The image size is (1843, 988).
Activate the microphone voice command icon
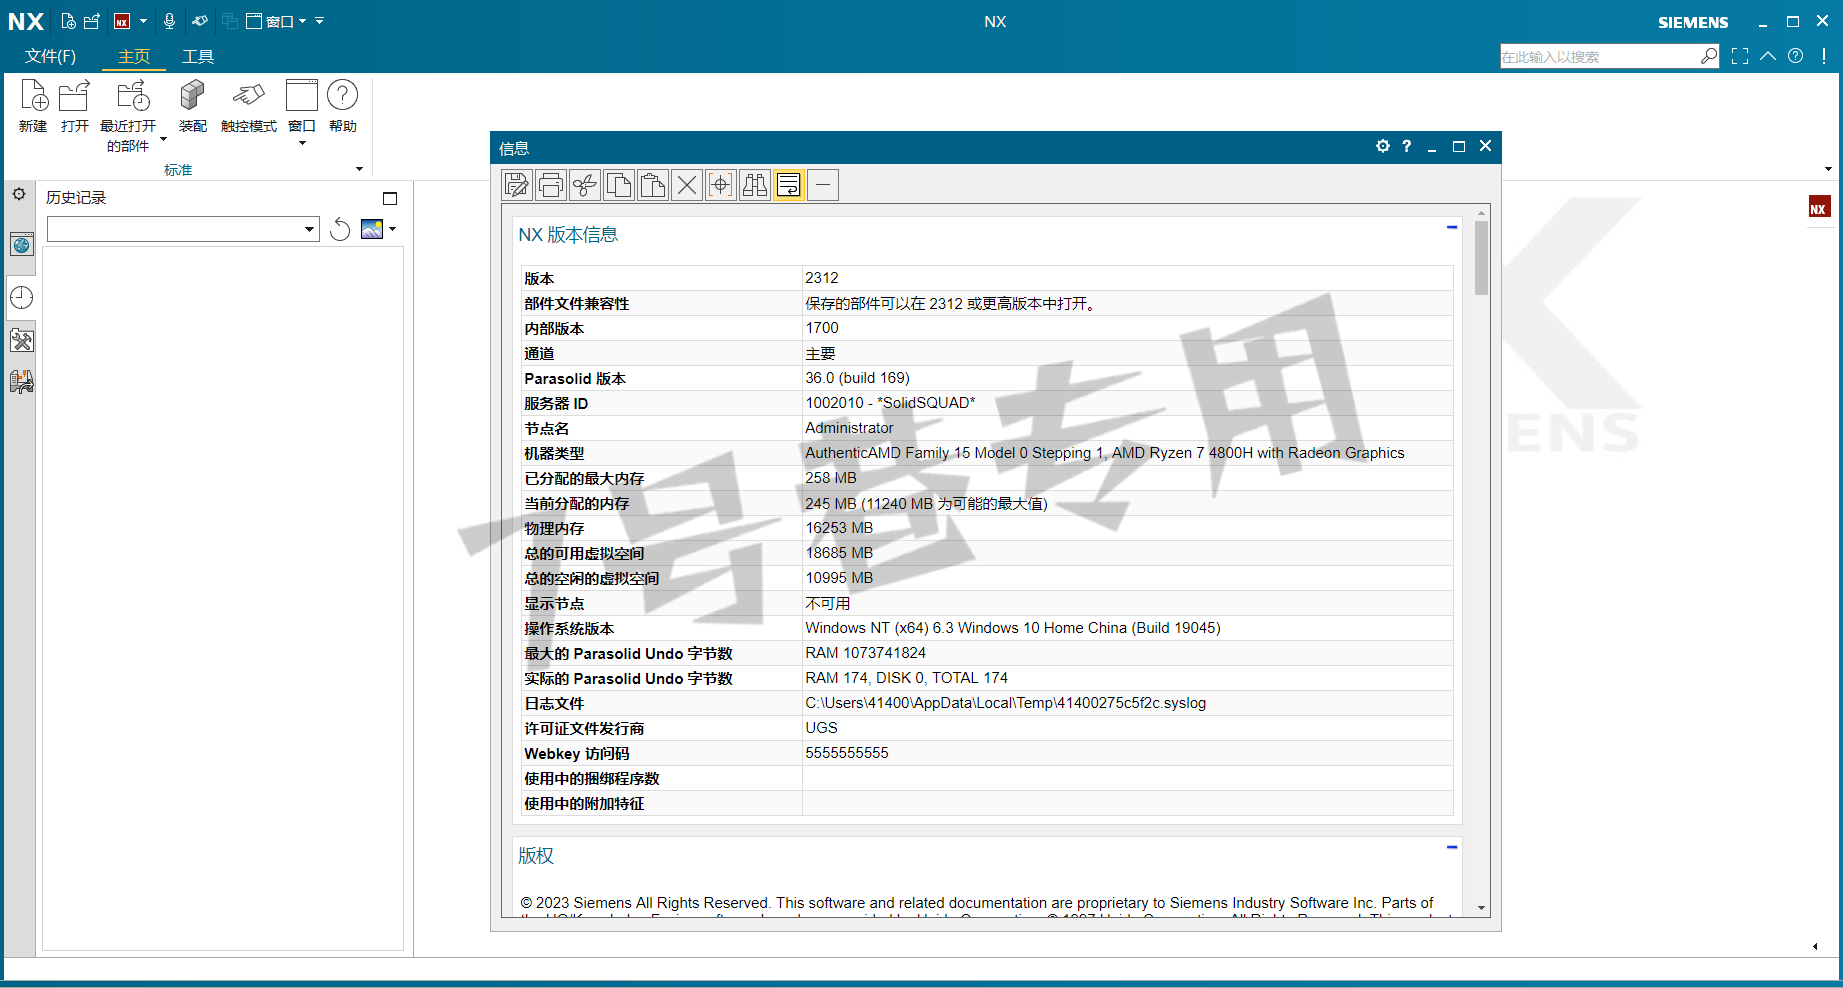[x=169, y=21]
